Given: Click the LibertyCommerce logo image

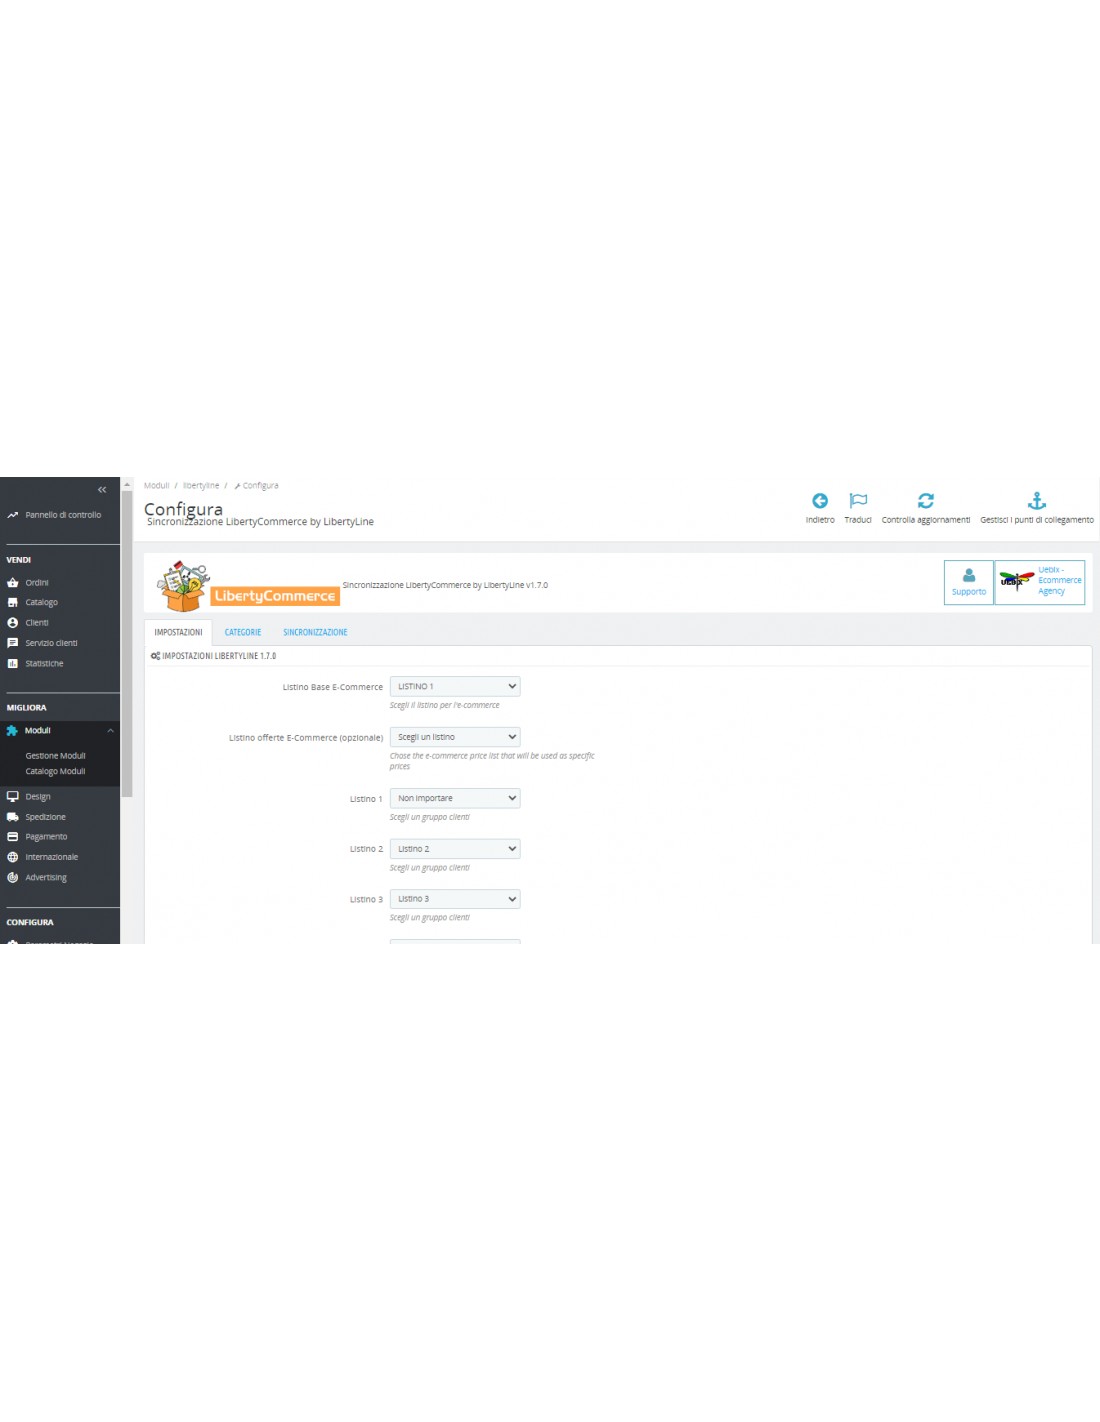Looking at the screenshot, I should pyautogui.click(x=248, y=586).
